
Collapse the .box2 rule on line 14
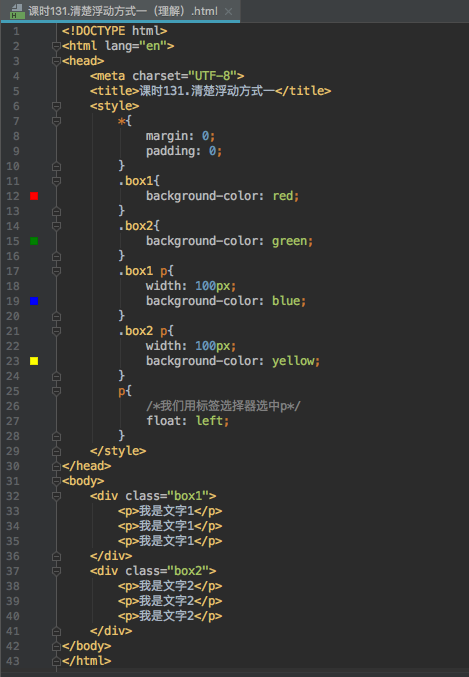pyautogui.click(x=56, y=226)
